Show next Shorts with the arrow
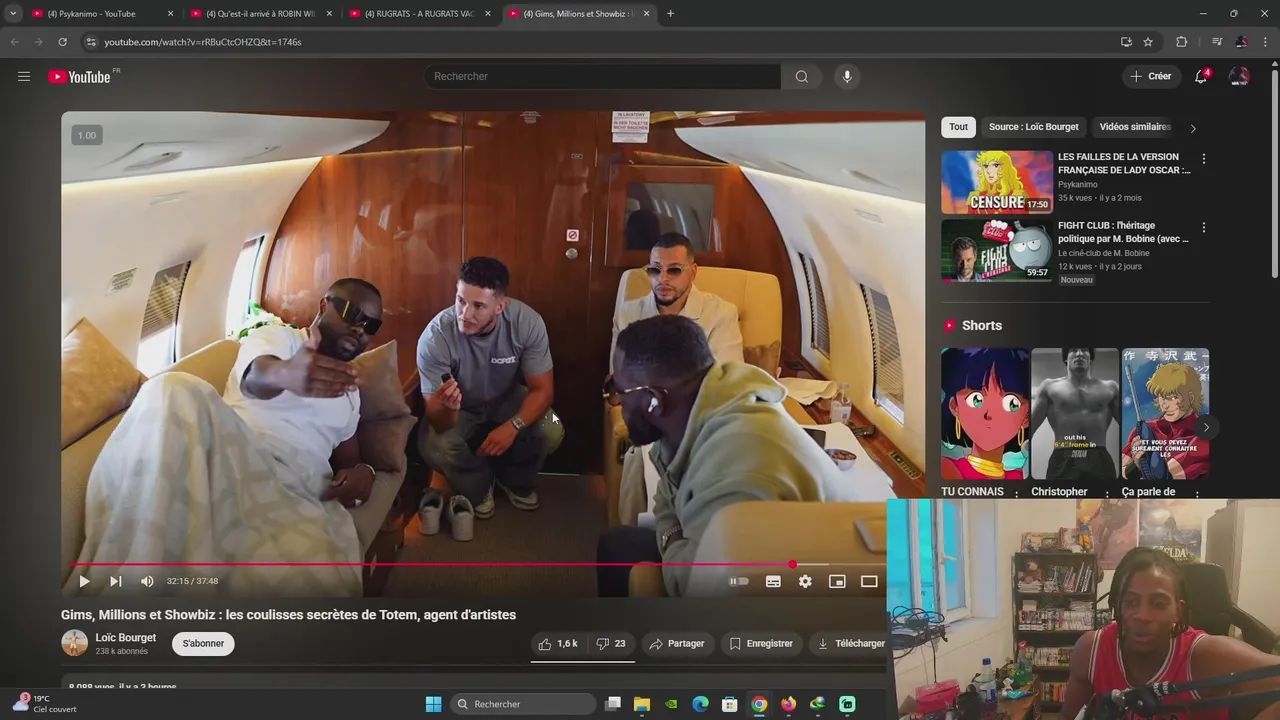The image size is (1280, 720). pos(1206,427)
